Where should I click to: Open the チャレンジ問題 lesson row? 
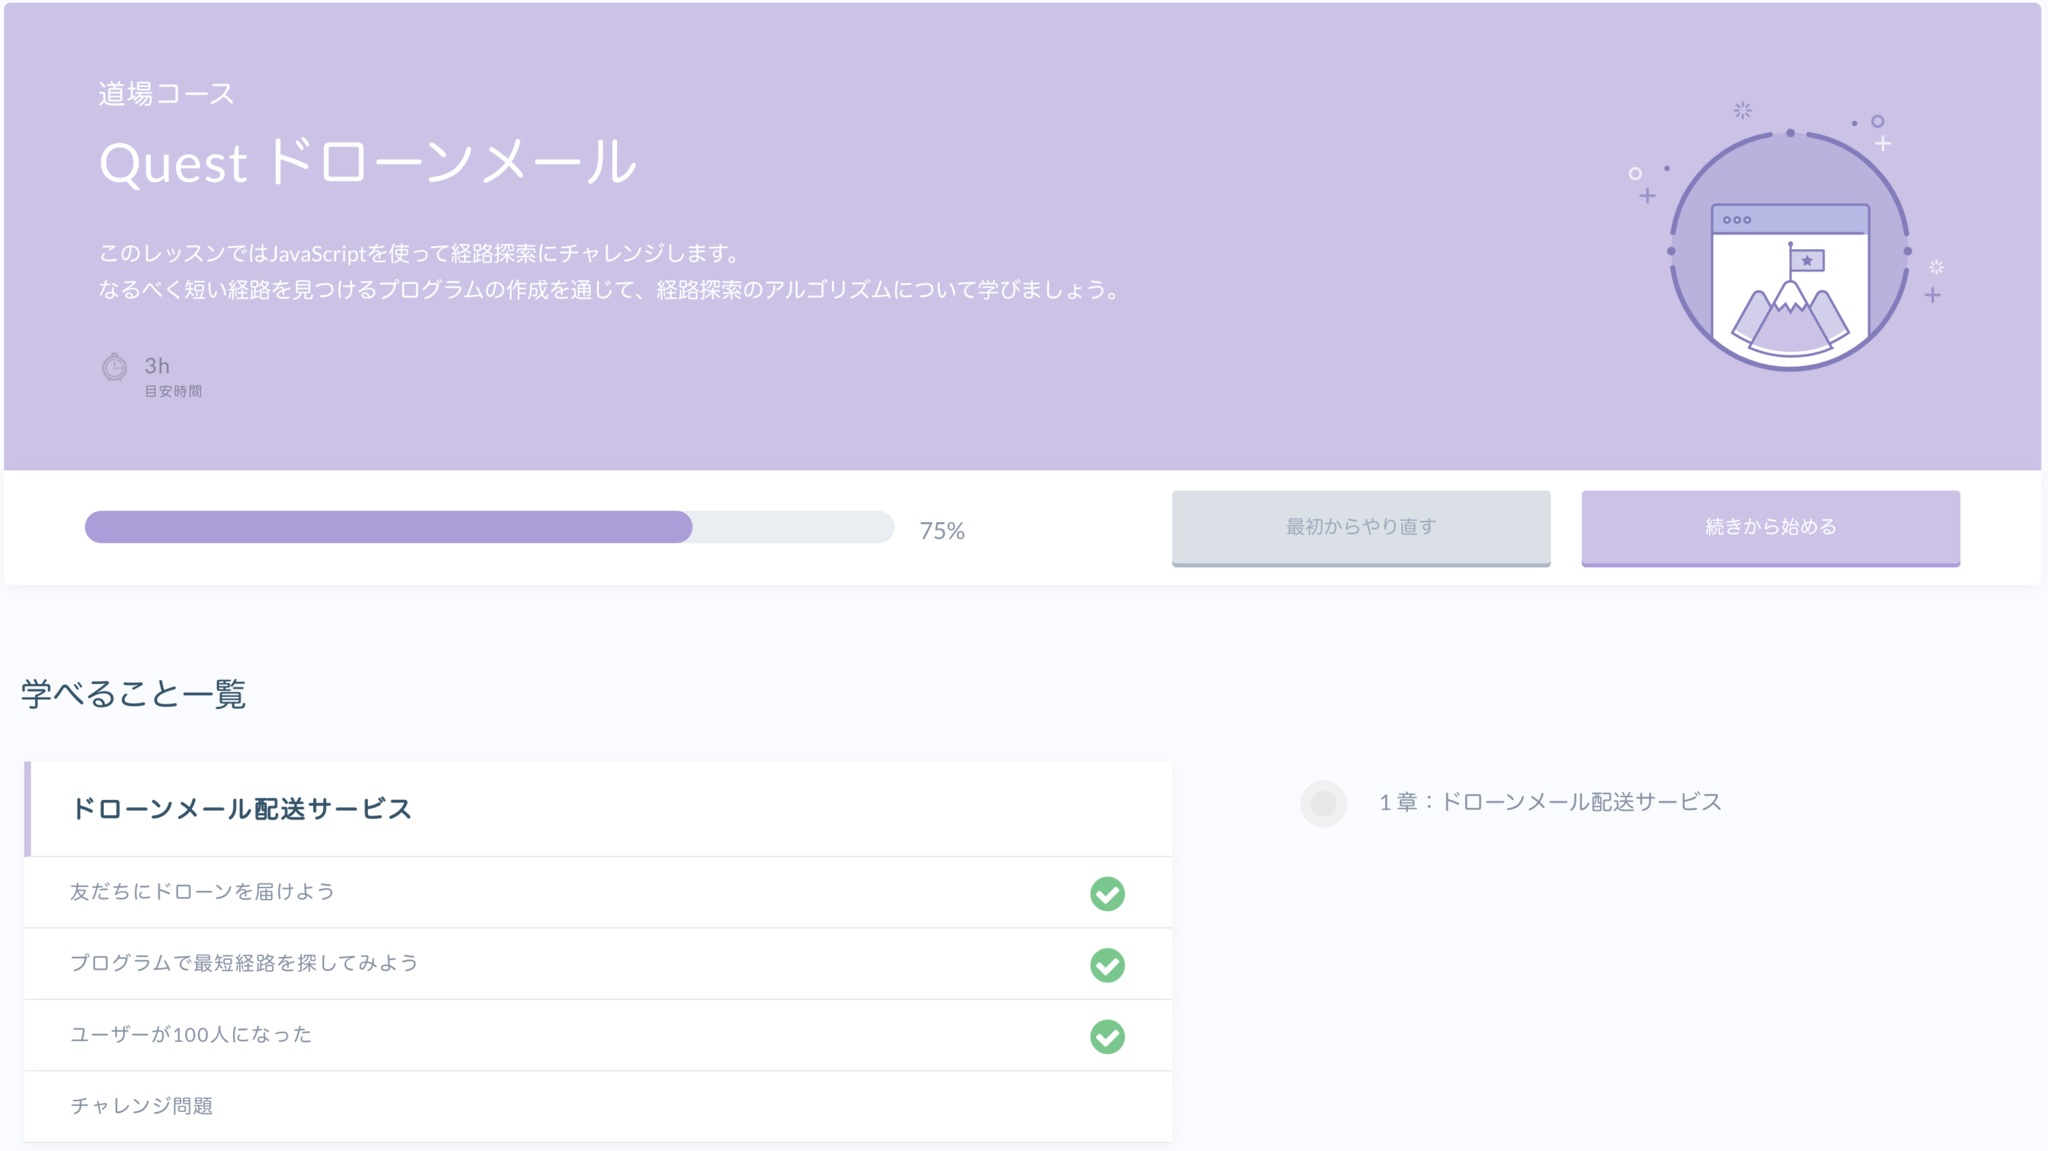(x=142, y=1106)
